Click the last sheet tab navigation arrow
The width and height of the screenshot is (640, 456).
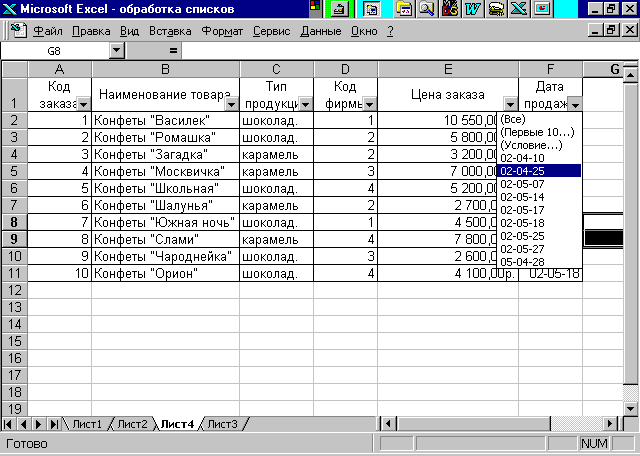[54, 424]
